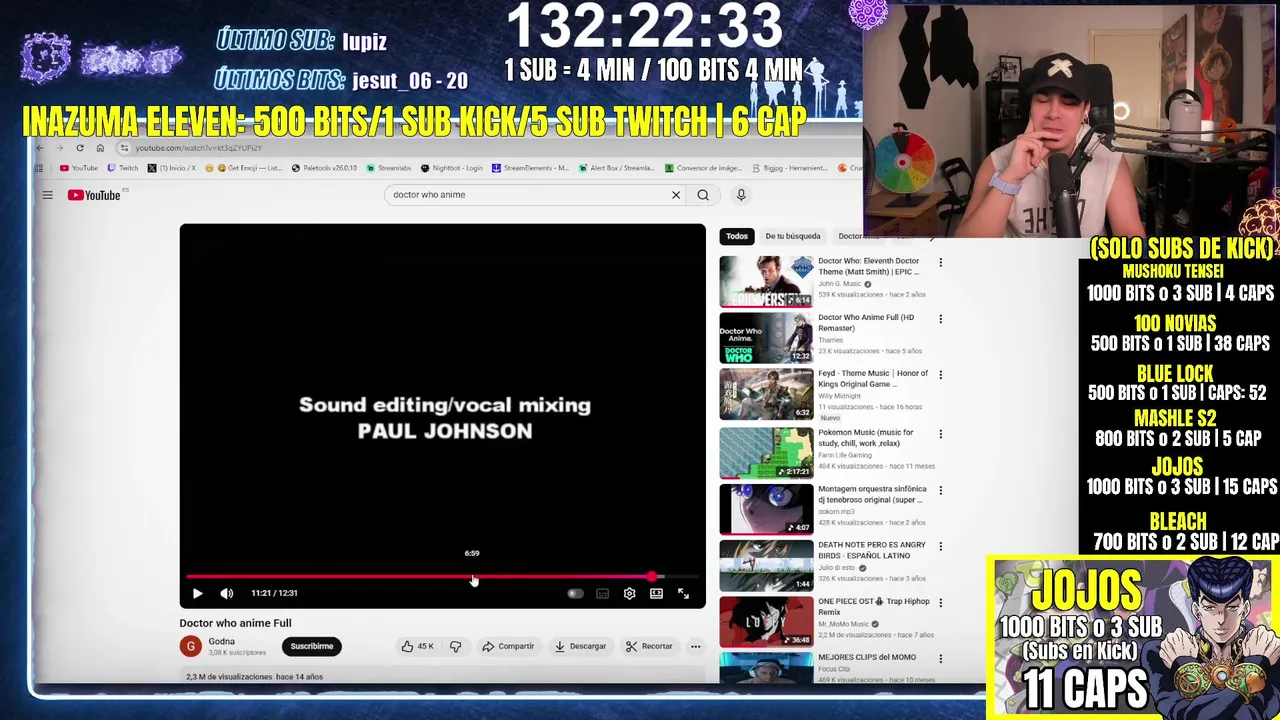Switch to theater mode in the player
The width and height of the screenshot is (1280, 720).
tap(656, 593)
